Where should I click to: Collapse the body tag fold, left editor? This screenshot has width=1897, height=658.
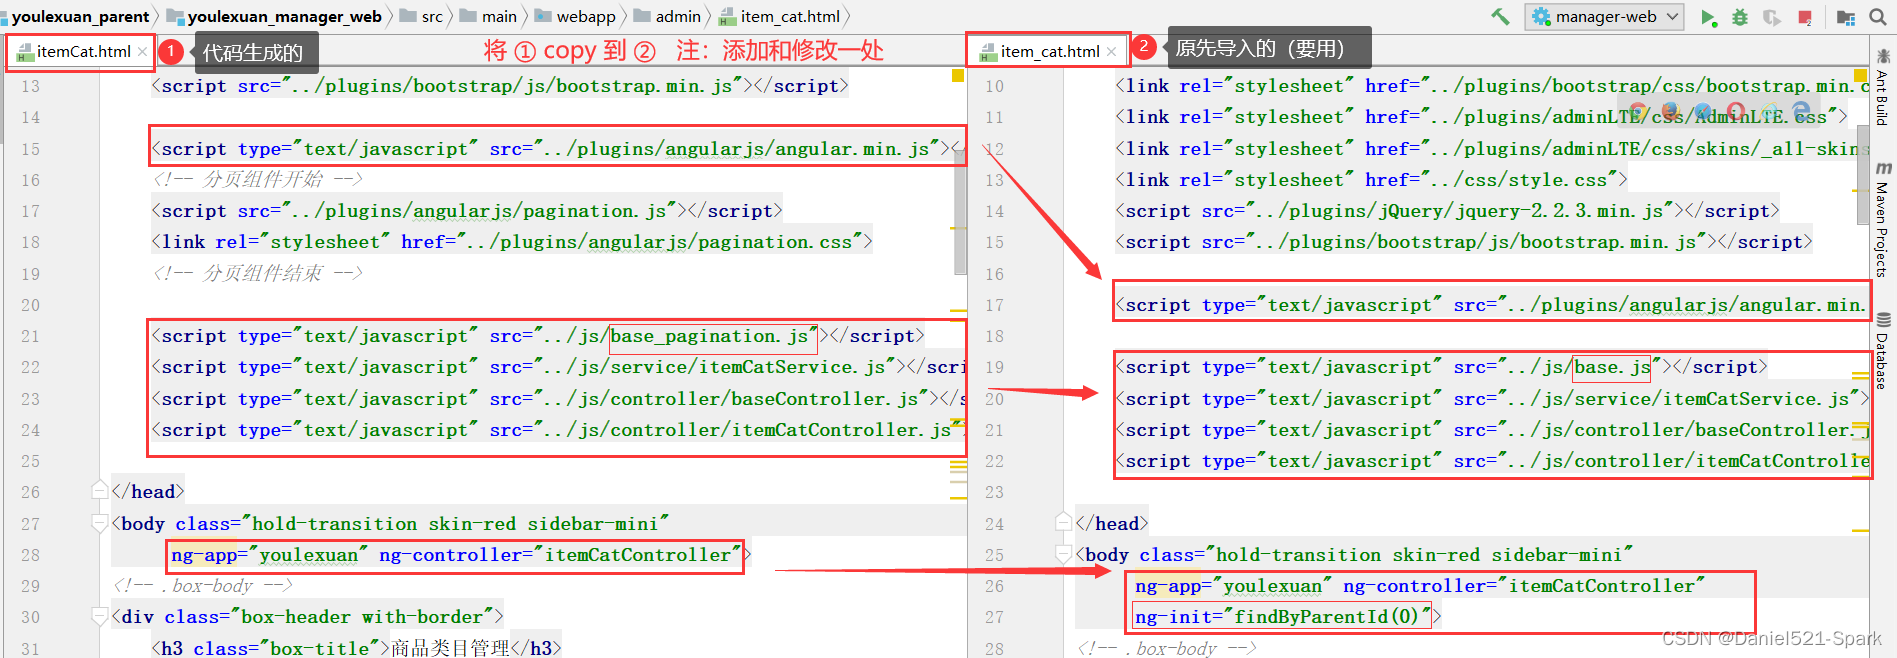click(x=99, y=522)
